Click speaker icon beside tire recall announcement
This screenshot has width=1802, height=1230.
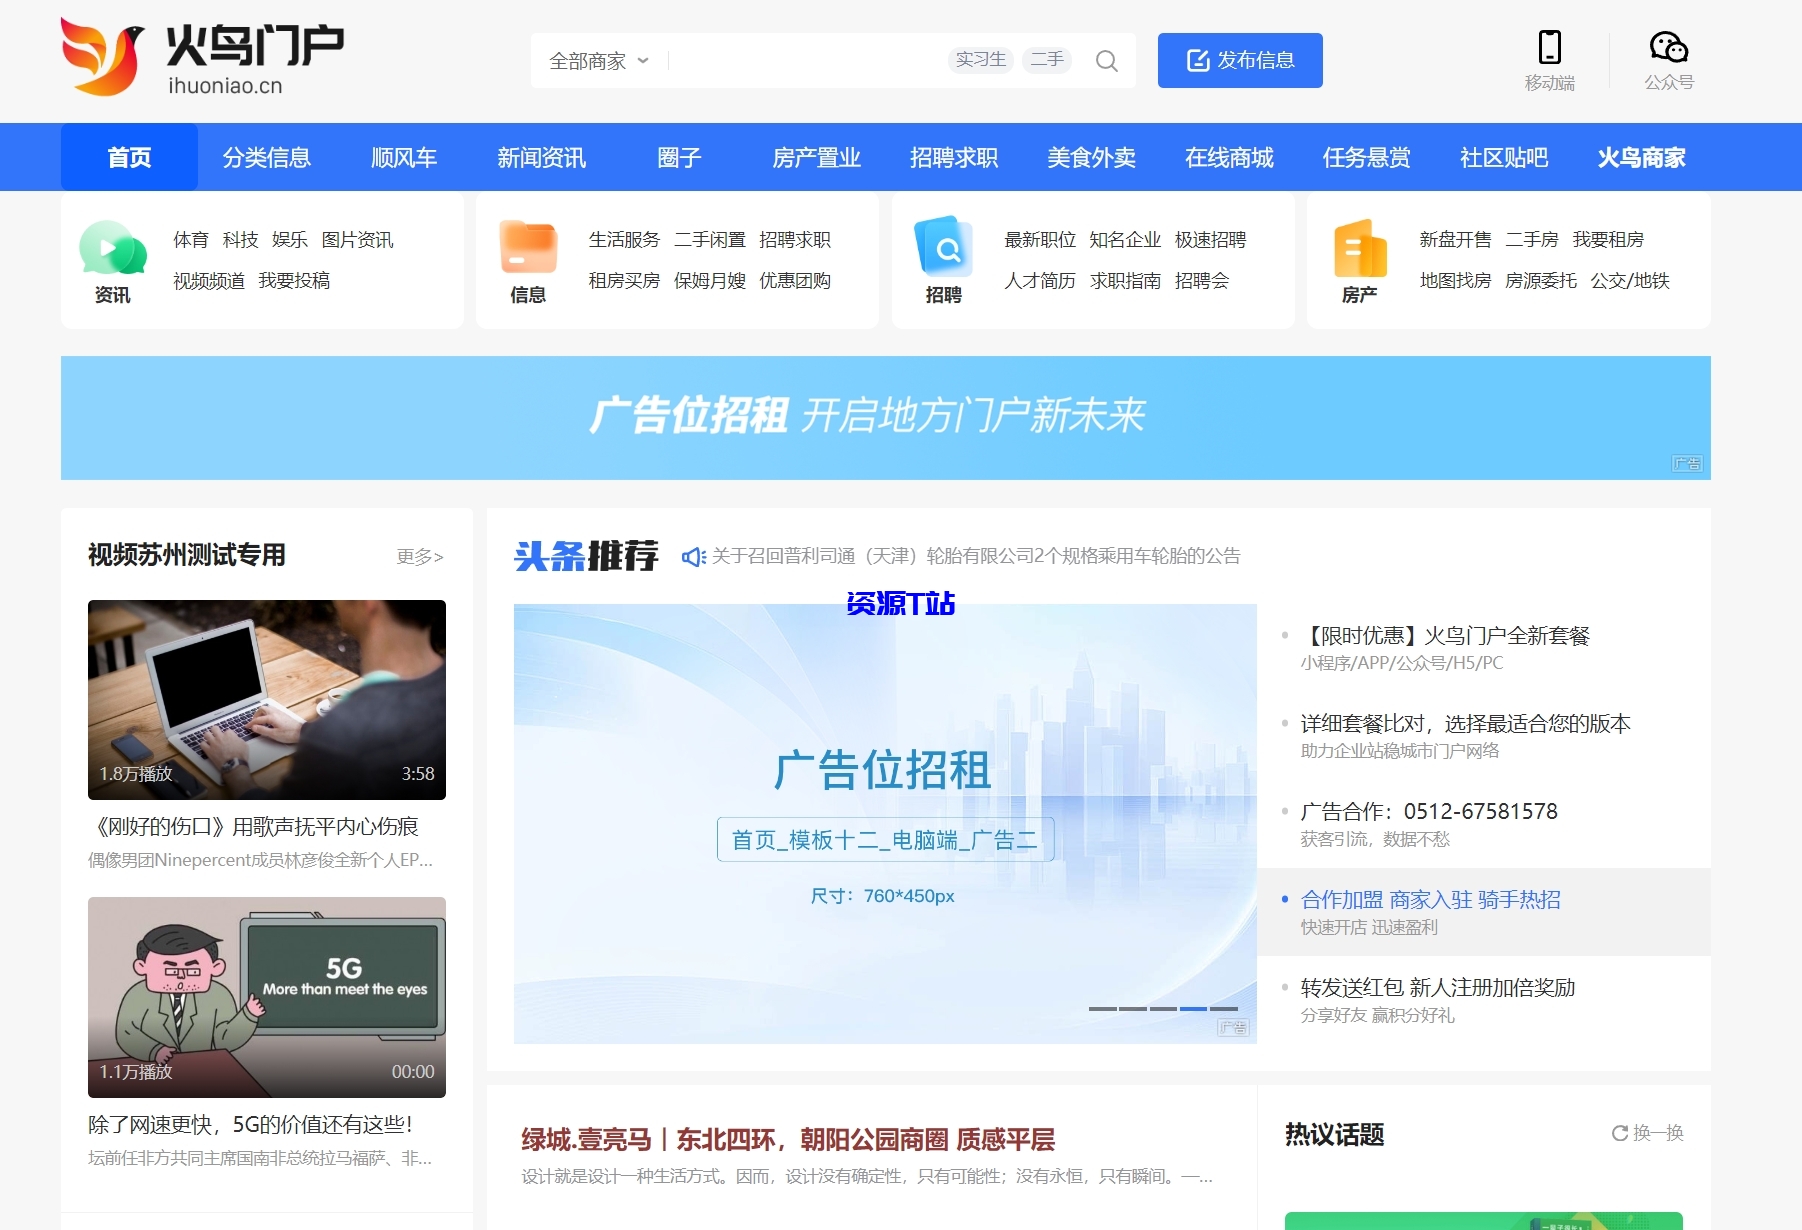[x=693, y=557]
